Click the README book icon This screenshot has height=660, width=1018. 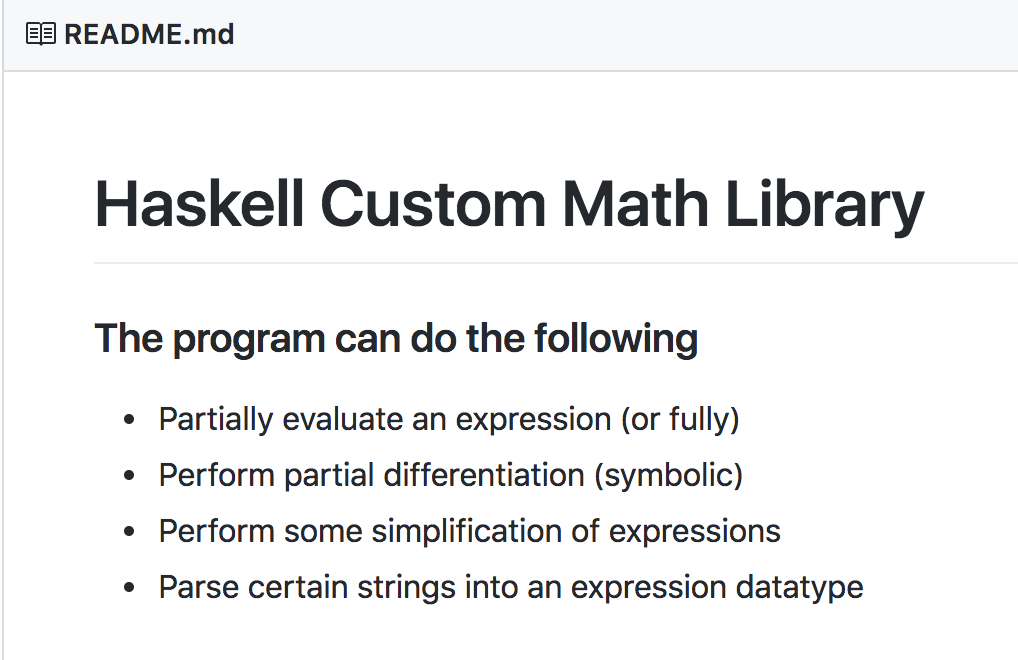41,34
